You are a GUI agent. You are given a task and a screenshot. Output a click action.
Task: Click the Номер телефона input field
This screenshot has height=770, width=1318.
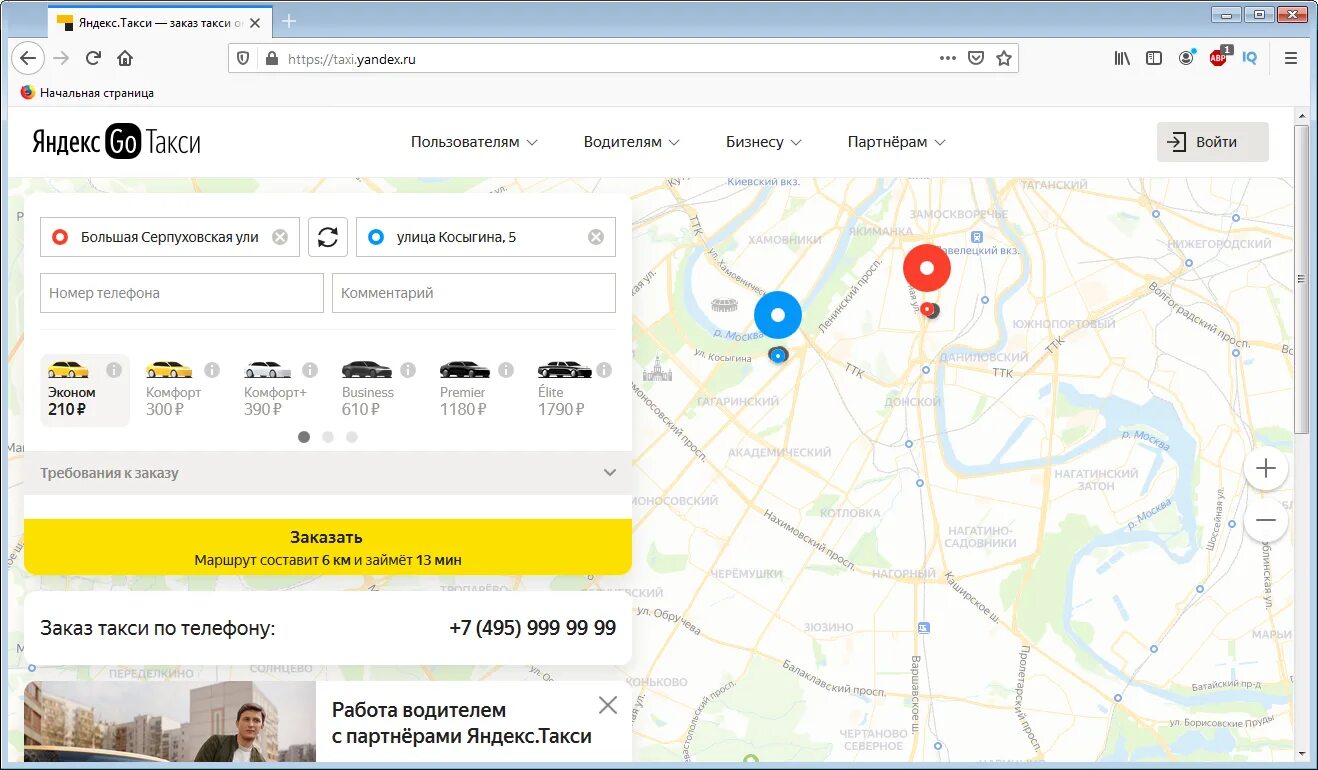pyautogui.click(x=182, y=293)
